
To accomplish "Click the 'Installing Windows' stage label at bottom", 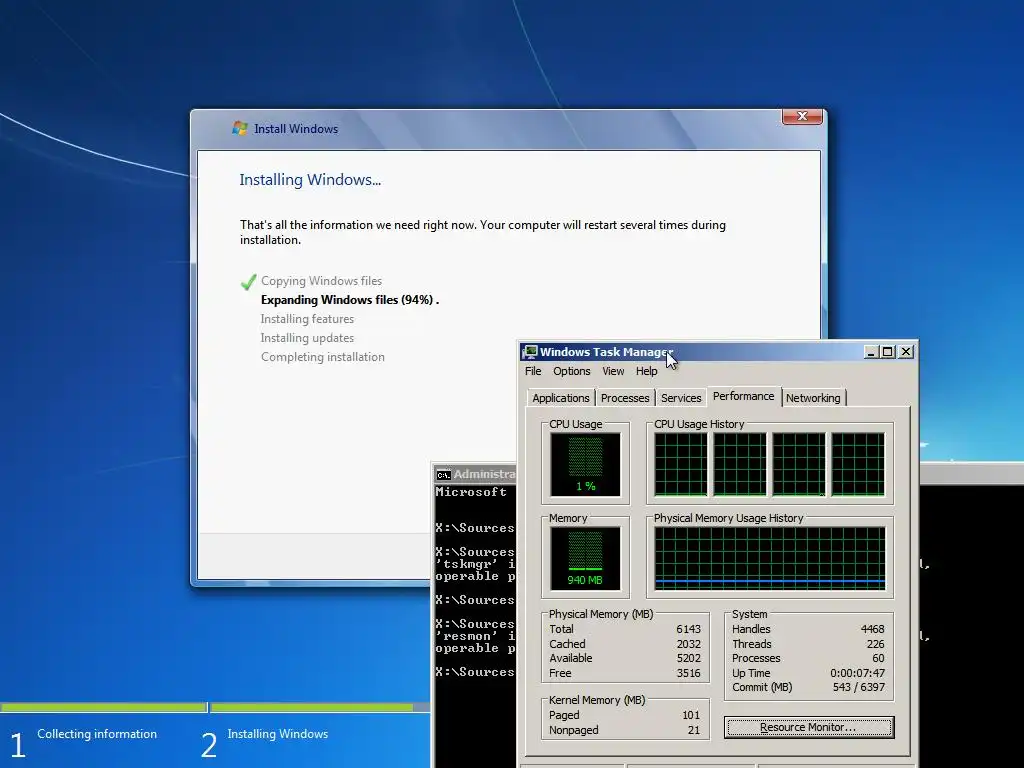I will tap(278, 734).
